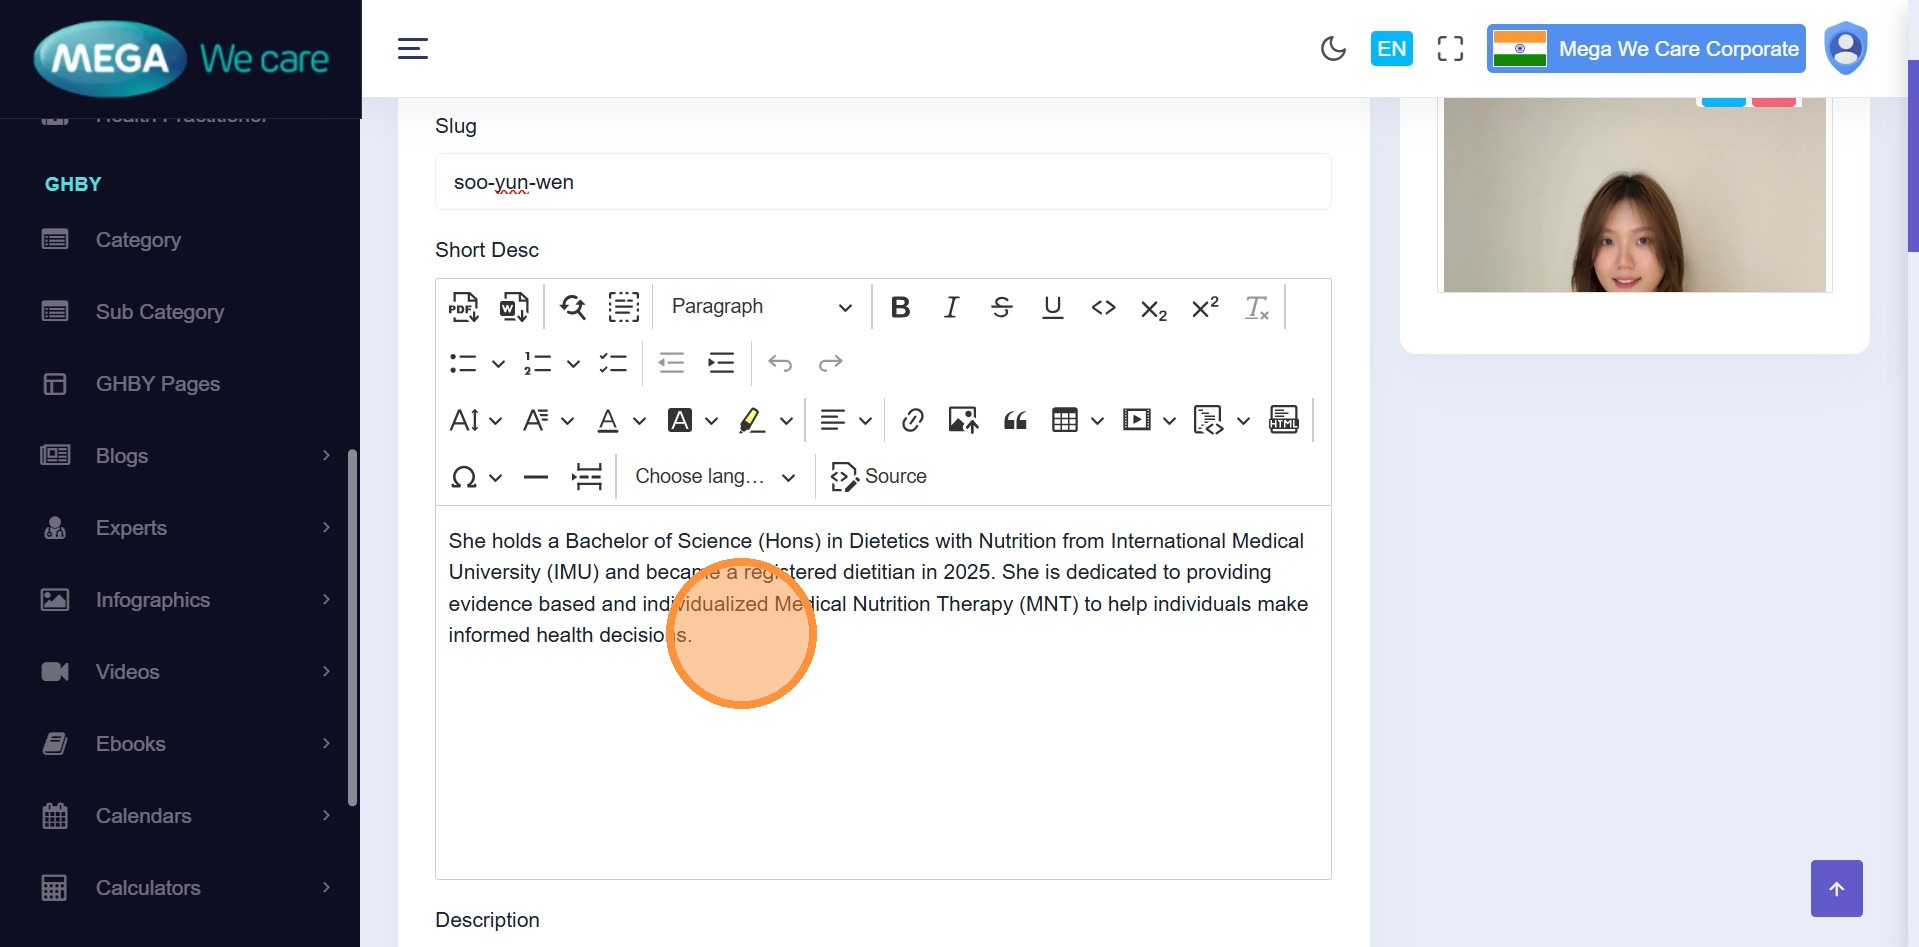
Task: Open the font color picker
Action: (608, 420)
